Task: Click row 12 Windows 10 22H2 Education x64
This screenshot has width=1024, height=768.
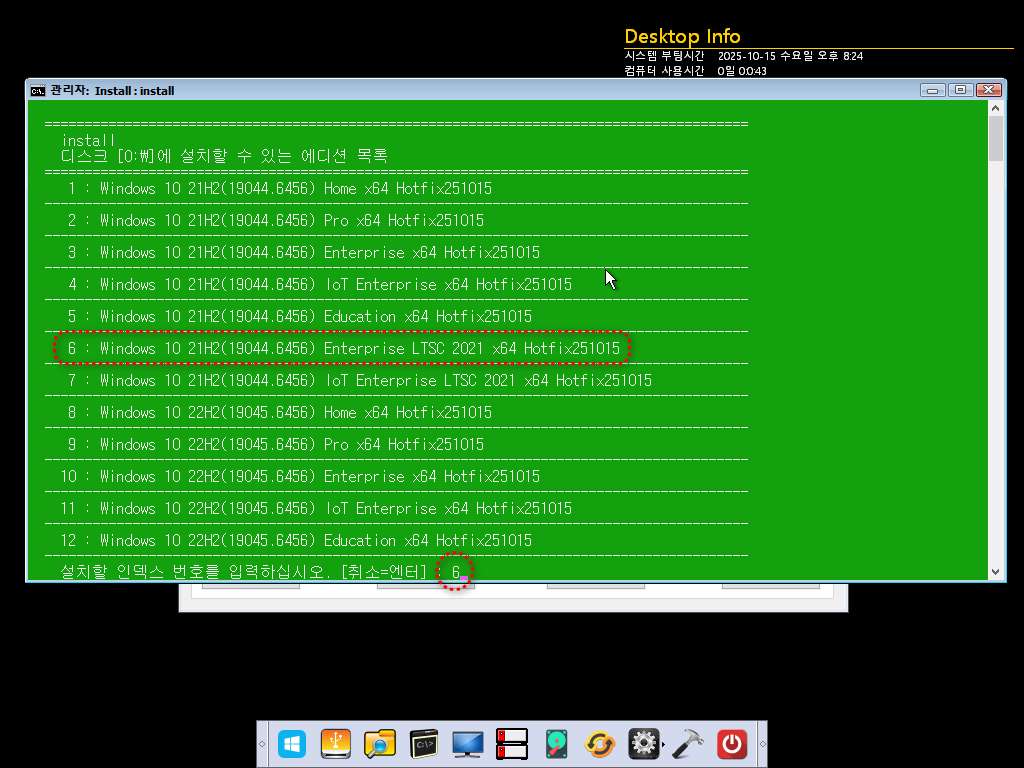Action: (296, 541)
